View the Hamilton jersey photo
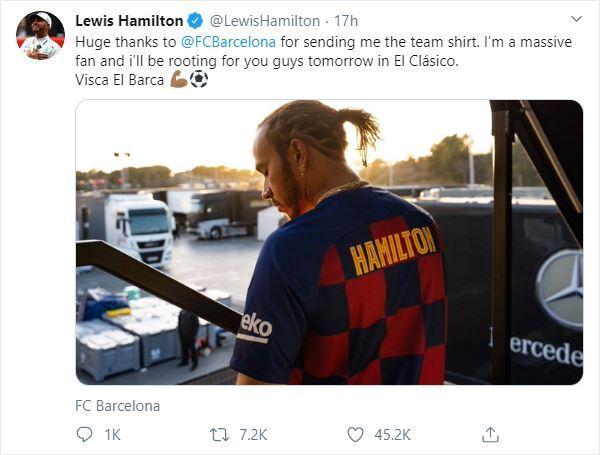 click(x=329, y=242)
